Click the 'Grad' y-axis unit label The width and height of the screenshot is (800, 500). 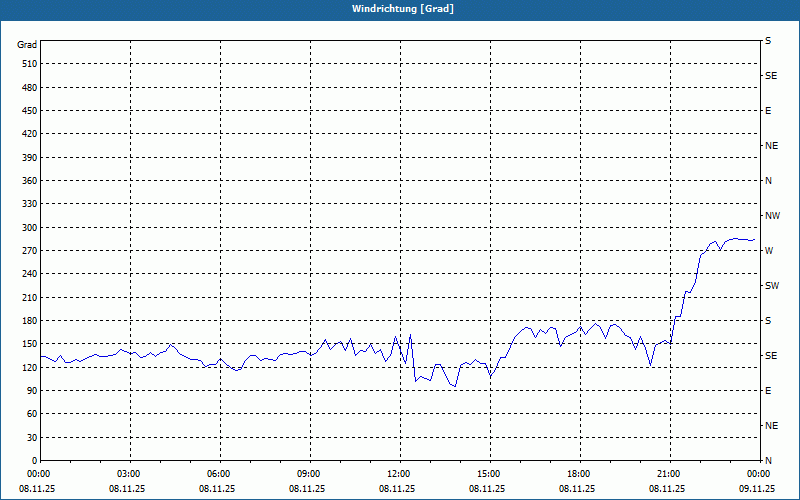coord(27,45)
